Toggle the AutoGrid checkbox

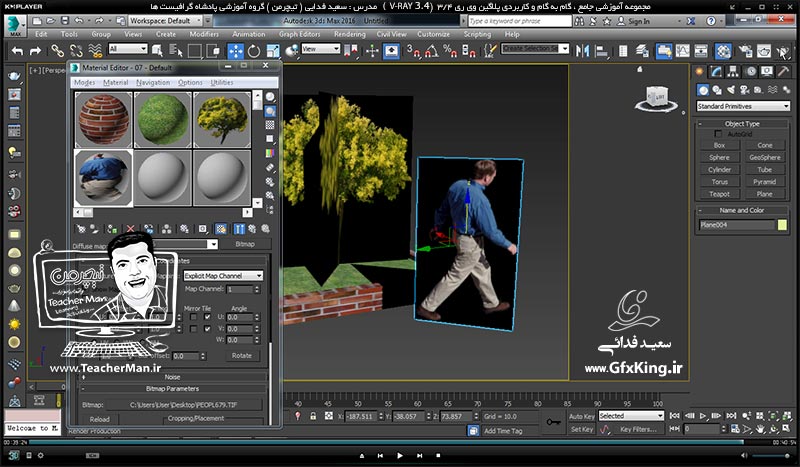click(x=718, y=134)
